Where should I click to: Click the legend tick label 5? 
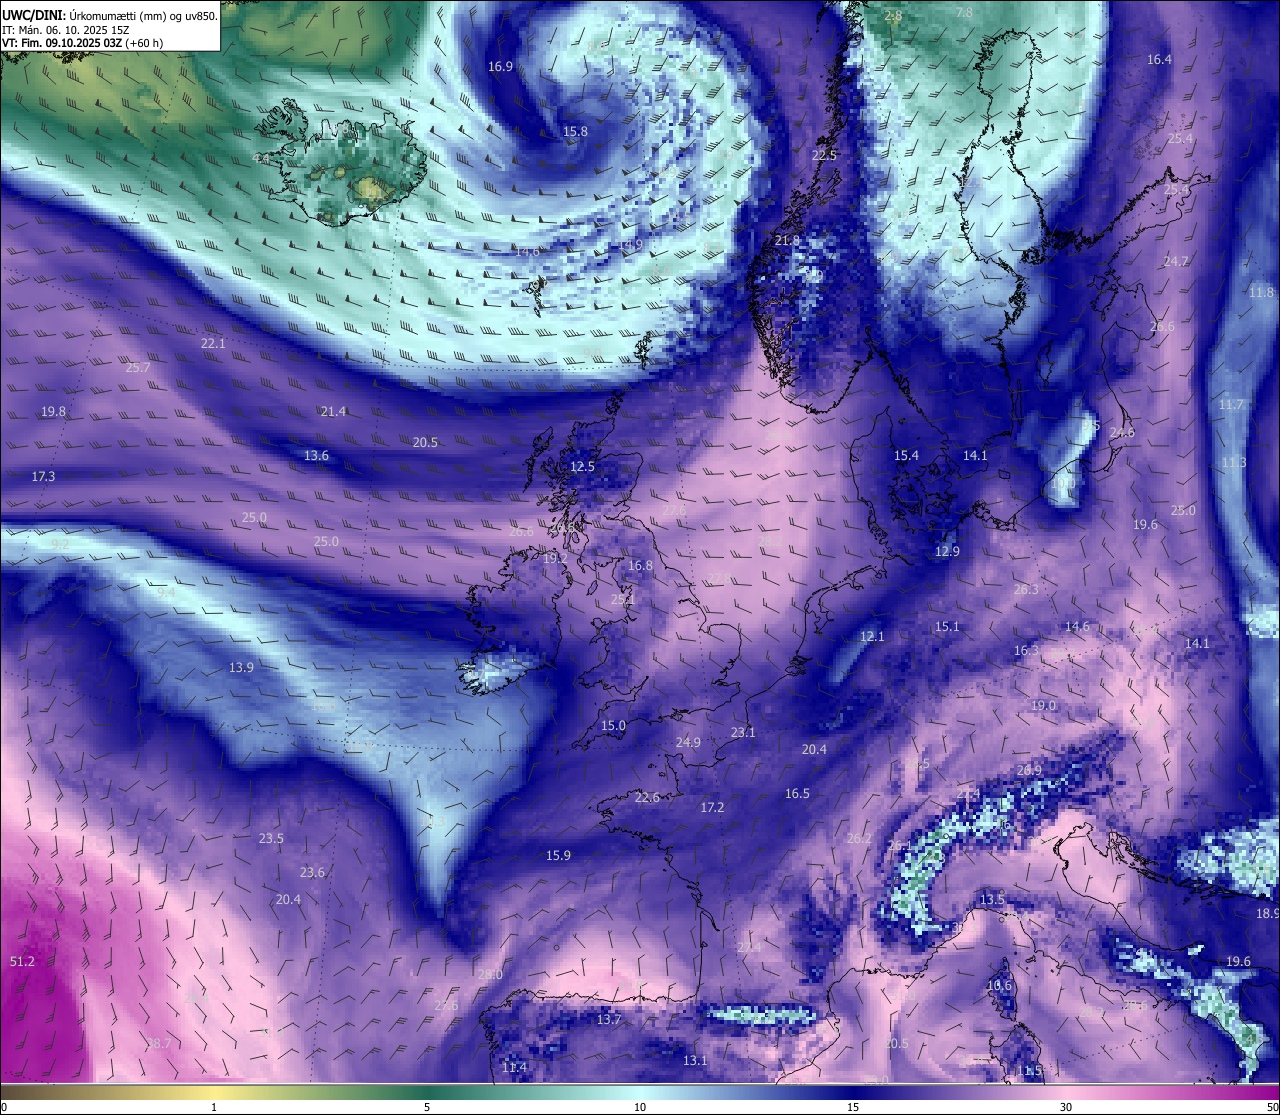point(427,1107)
